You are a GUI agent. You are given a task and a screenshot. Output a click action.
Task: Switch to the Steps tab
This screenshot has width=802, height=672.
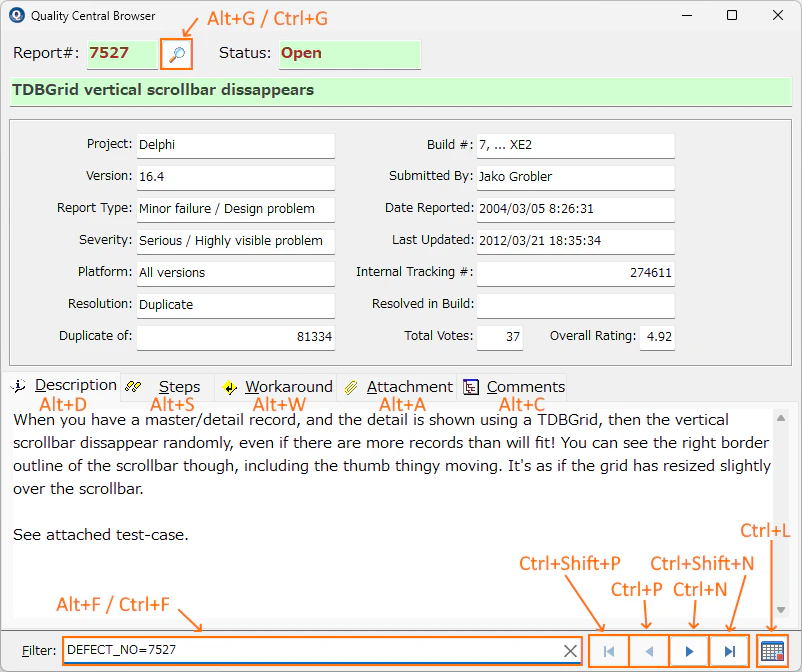point(168,387)
